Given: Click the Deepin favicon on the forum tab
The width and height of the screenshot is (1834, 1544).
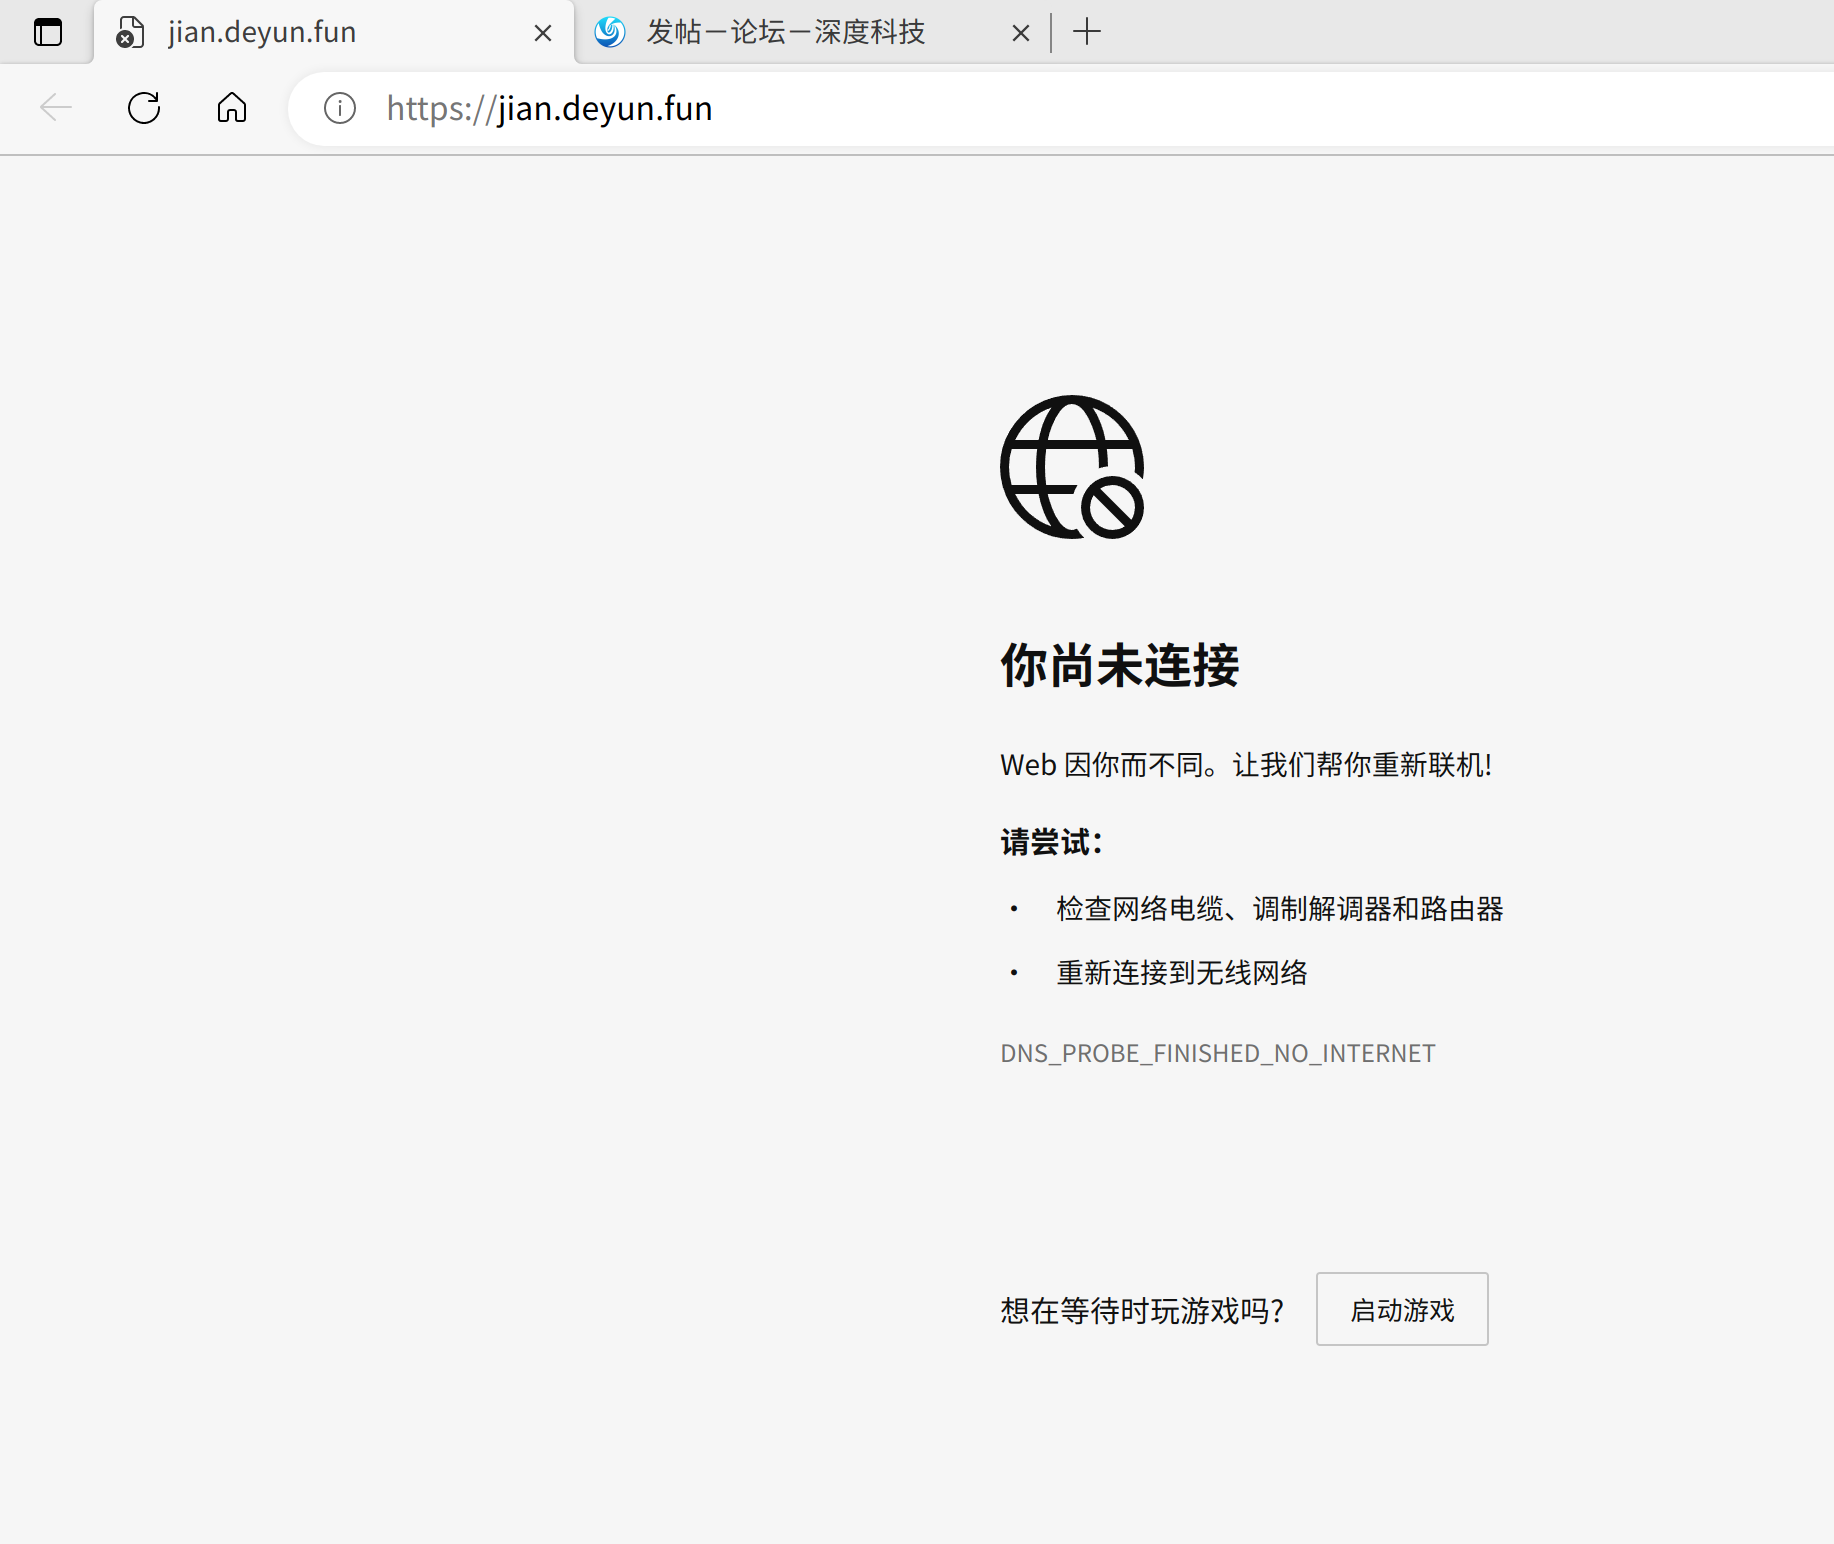Looking at the screenshot, I should (610, 32).
